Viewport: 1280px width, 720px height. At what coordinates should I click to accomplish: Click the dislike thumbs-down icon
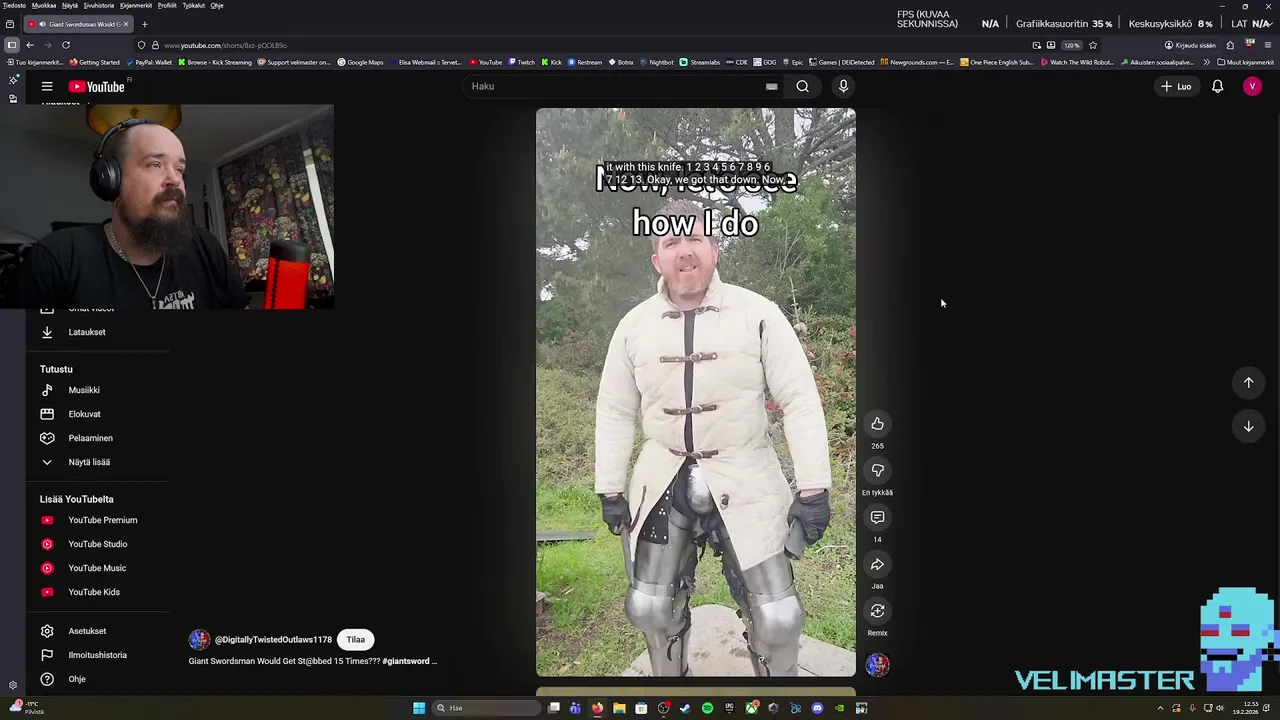877,471
